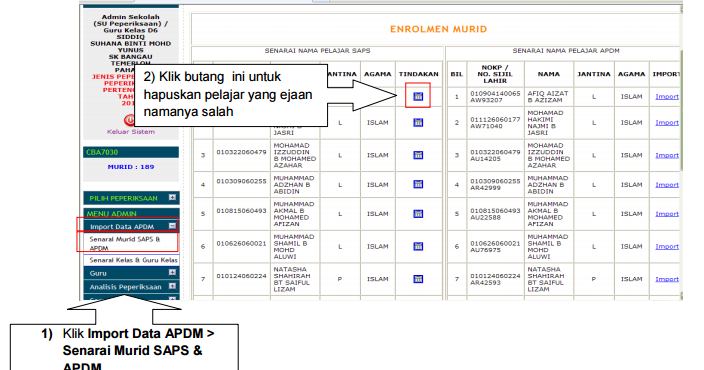Delete SAPS student MUHAMMAD AKMAL B MOHAMED AFIZAN

(x=418, y=214)
